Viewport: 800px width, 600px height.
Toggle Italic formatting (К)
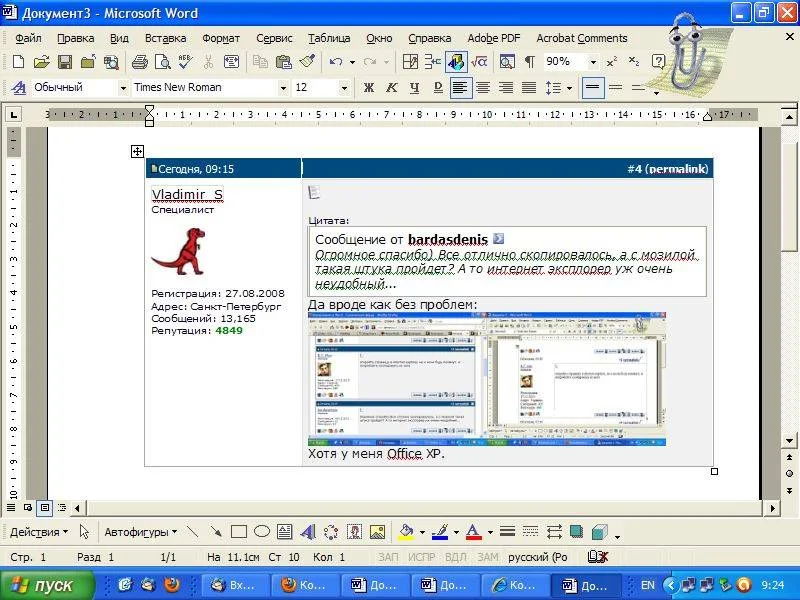pyautogui.click(x=391, y=88)
